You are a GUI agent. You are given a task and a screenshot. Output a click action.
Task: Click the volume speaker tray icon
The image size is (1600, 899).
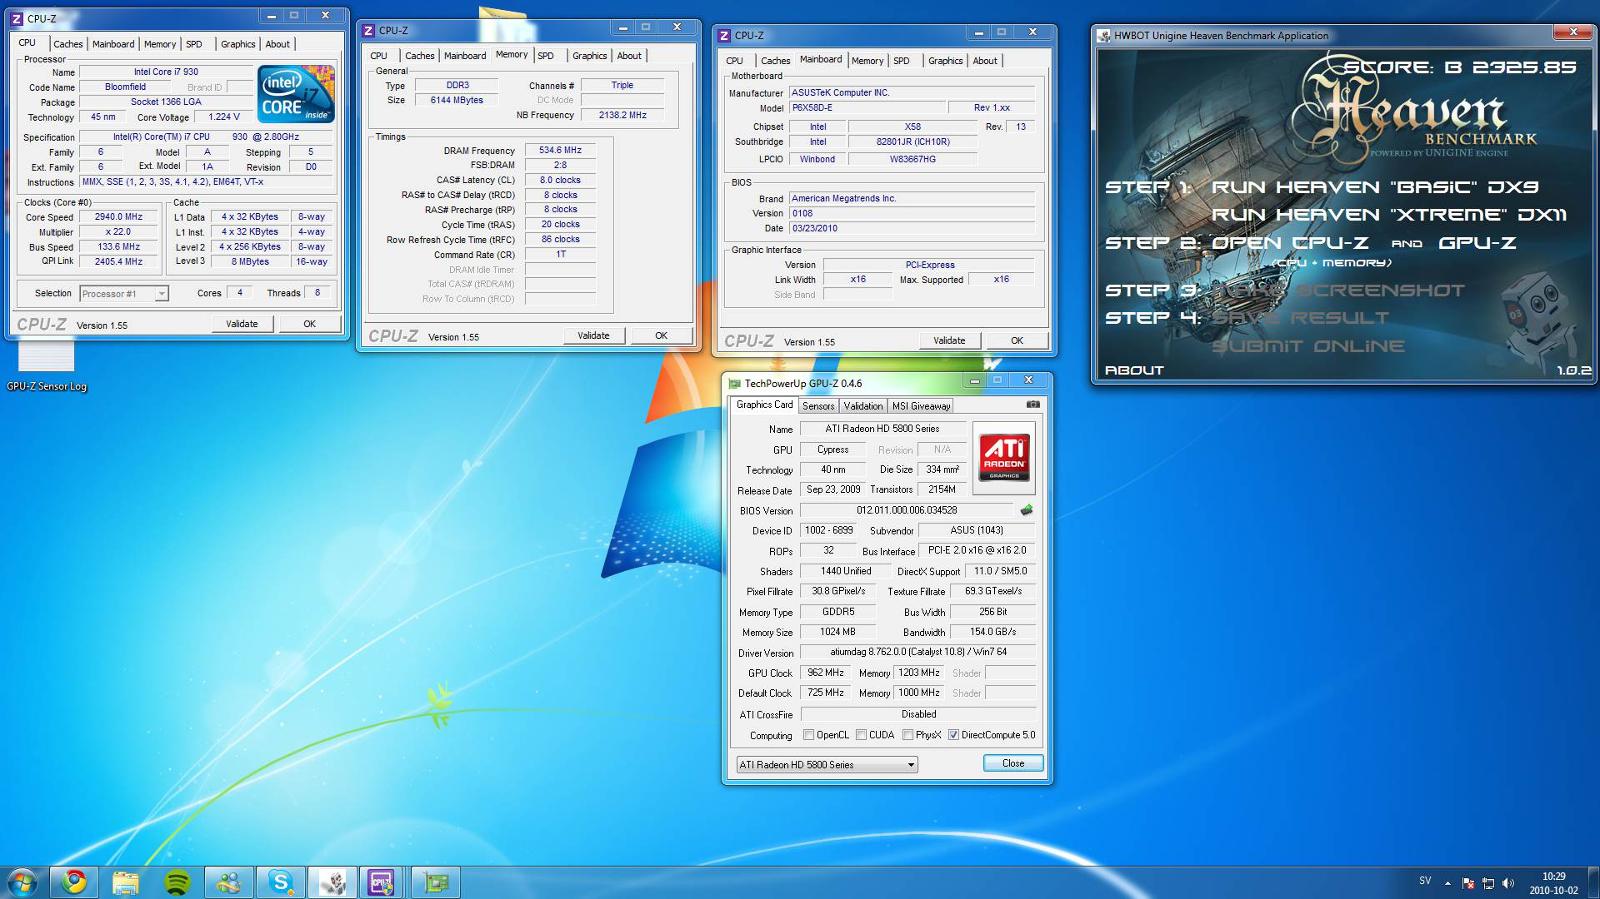click(1508, 883)
